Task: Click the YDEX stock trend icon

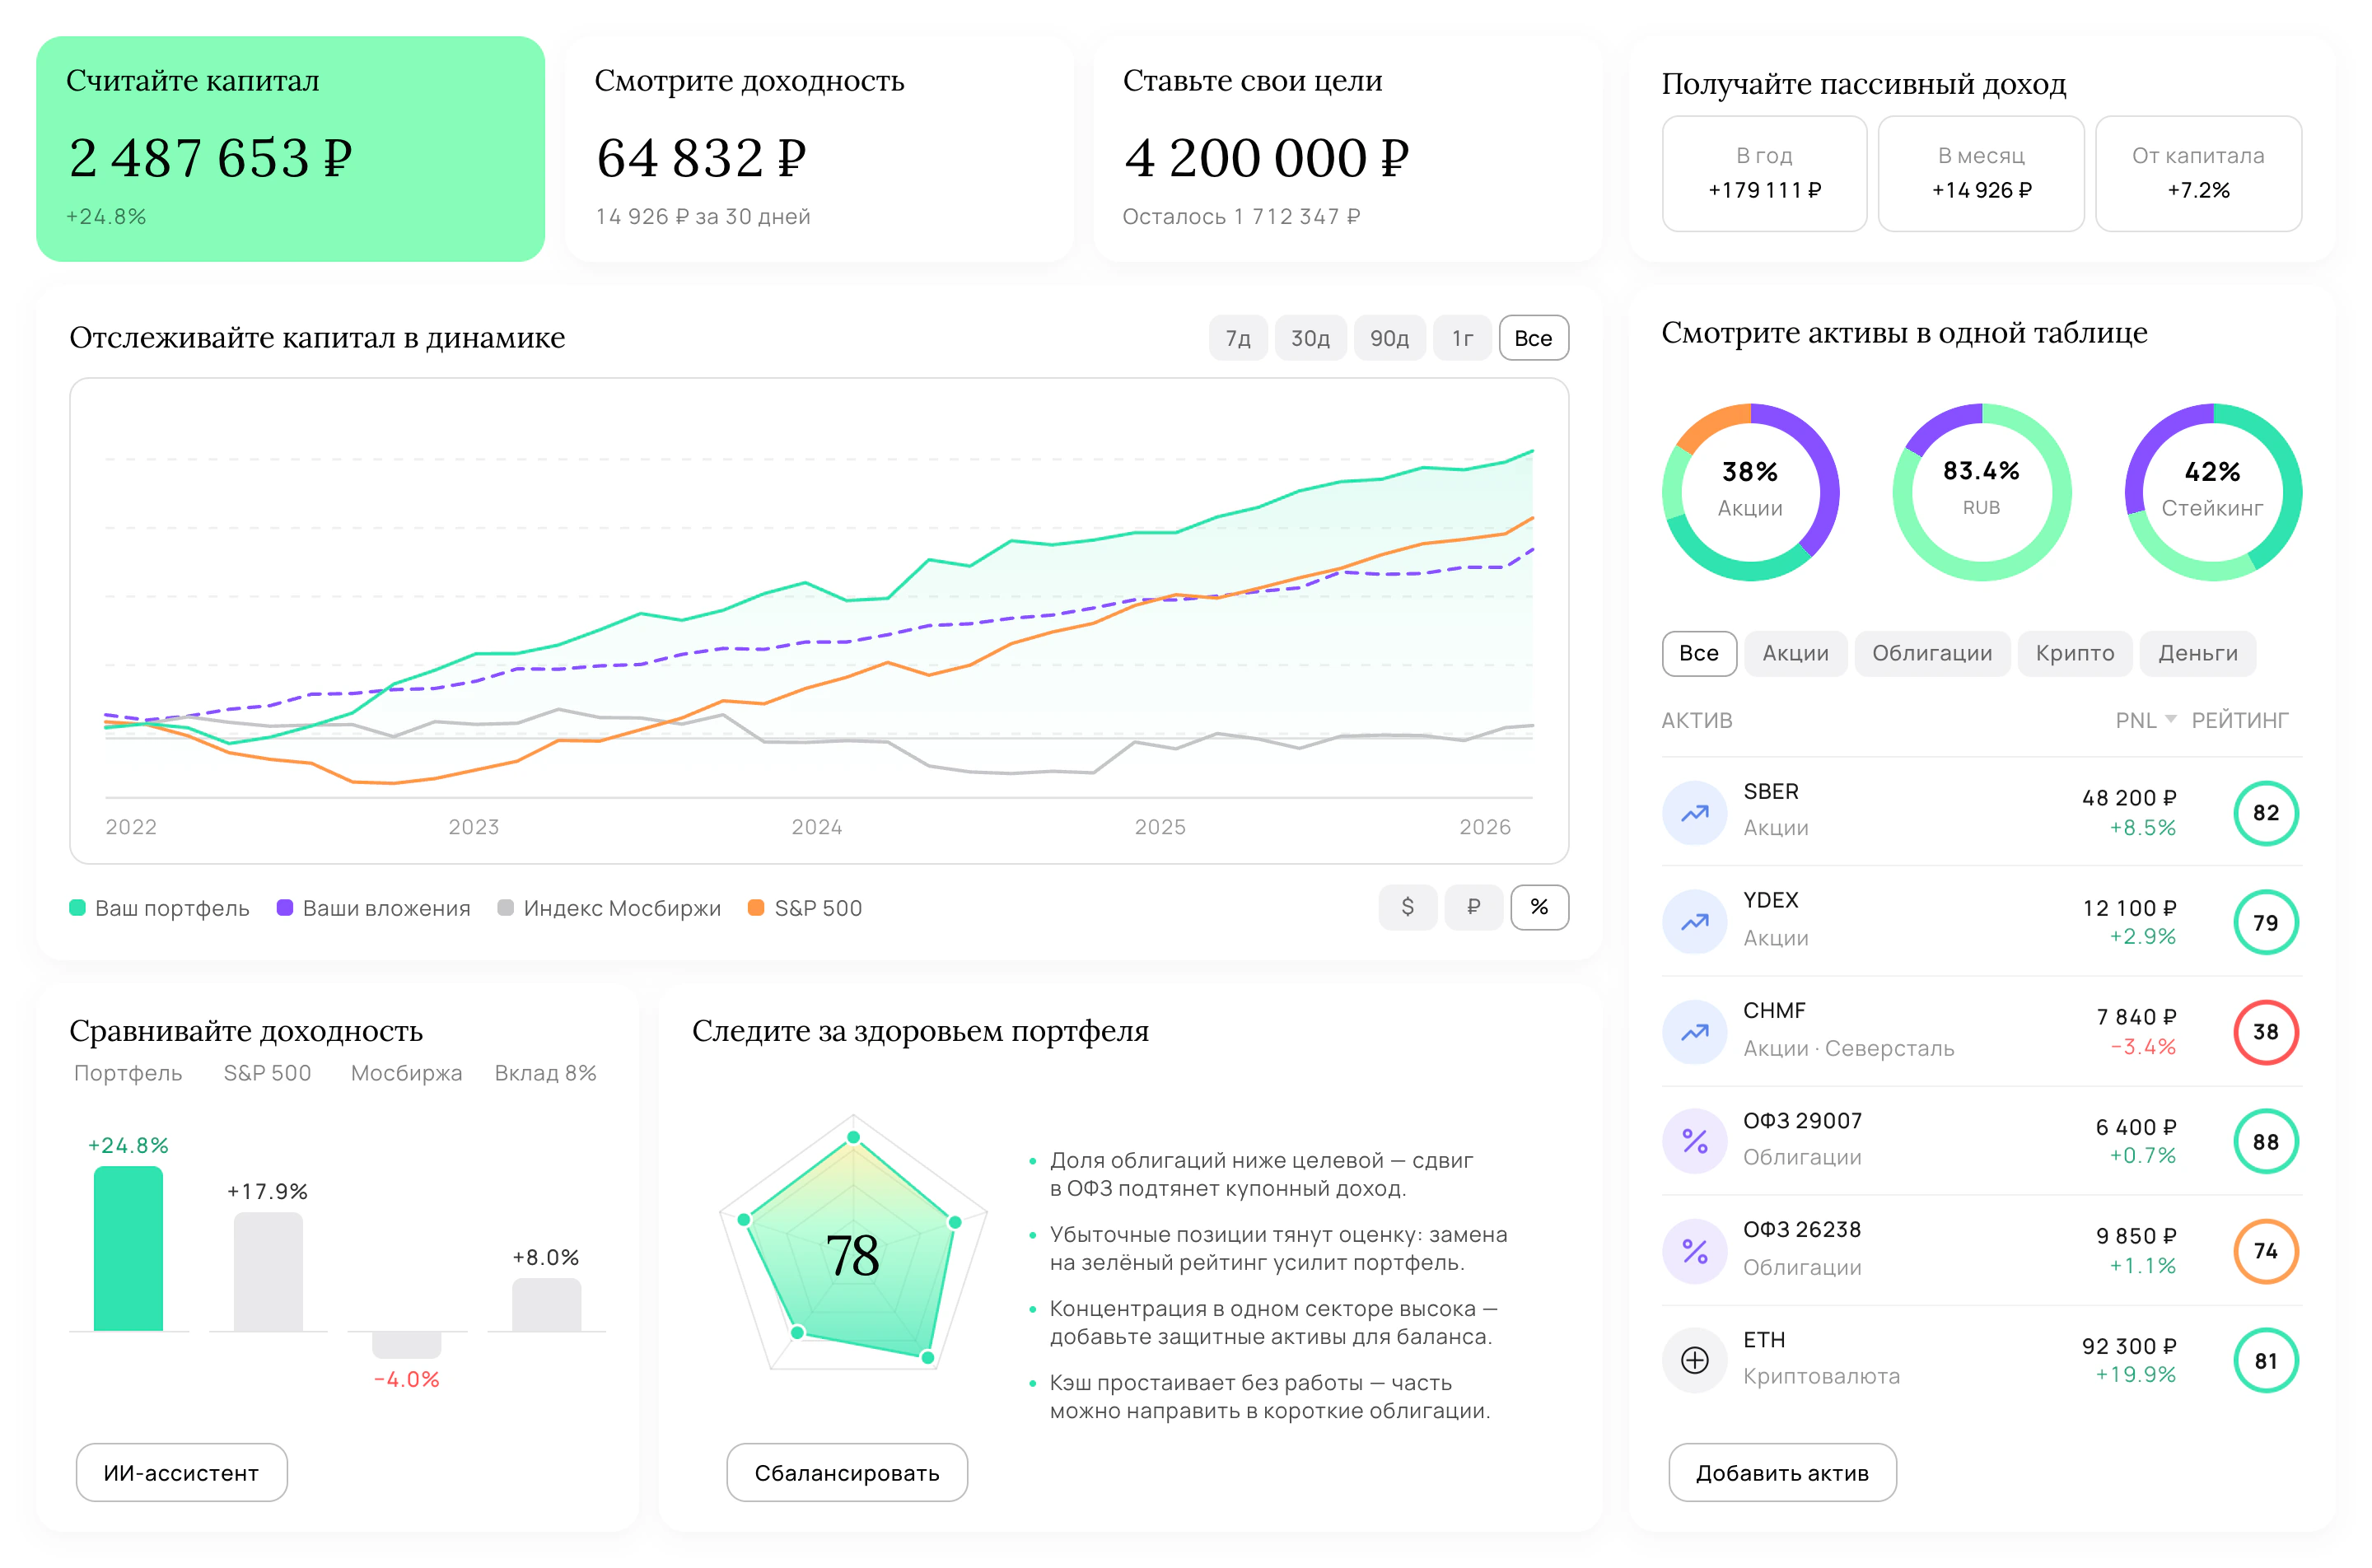Action: click(x=1694, y=921)
